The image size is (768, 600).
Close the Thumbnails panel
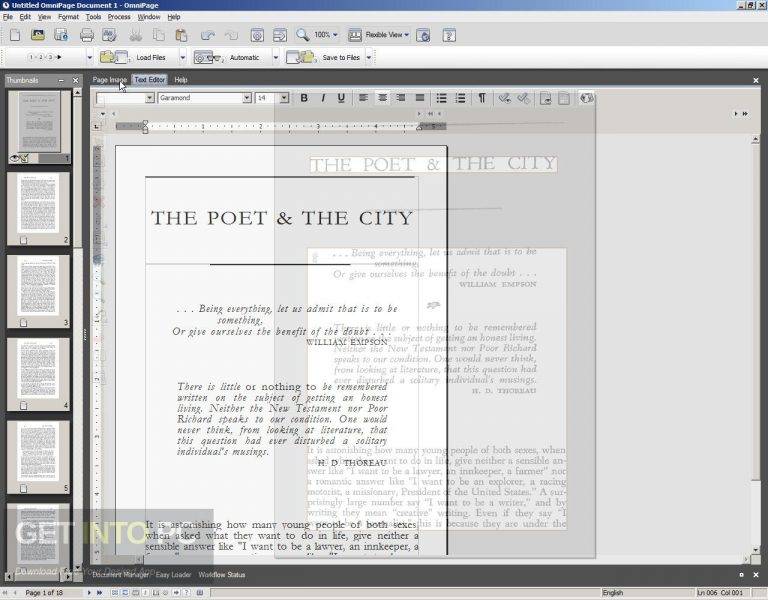pos(75,80)
